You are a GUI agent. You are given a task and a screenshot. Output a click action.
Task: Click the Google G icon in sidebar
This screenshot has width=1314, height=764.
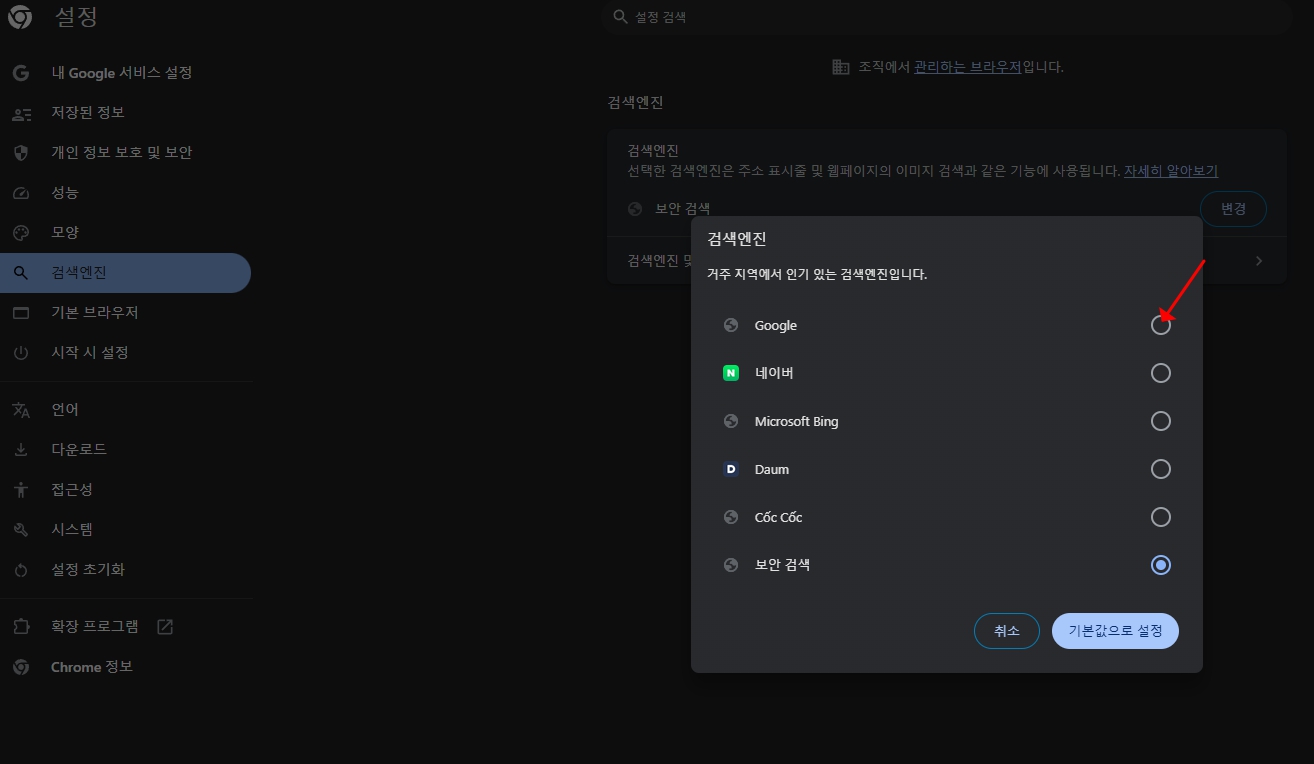coord(21,73)
